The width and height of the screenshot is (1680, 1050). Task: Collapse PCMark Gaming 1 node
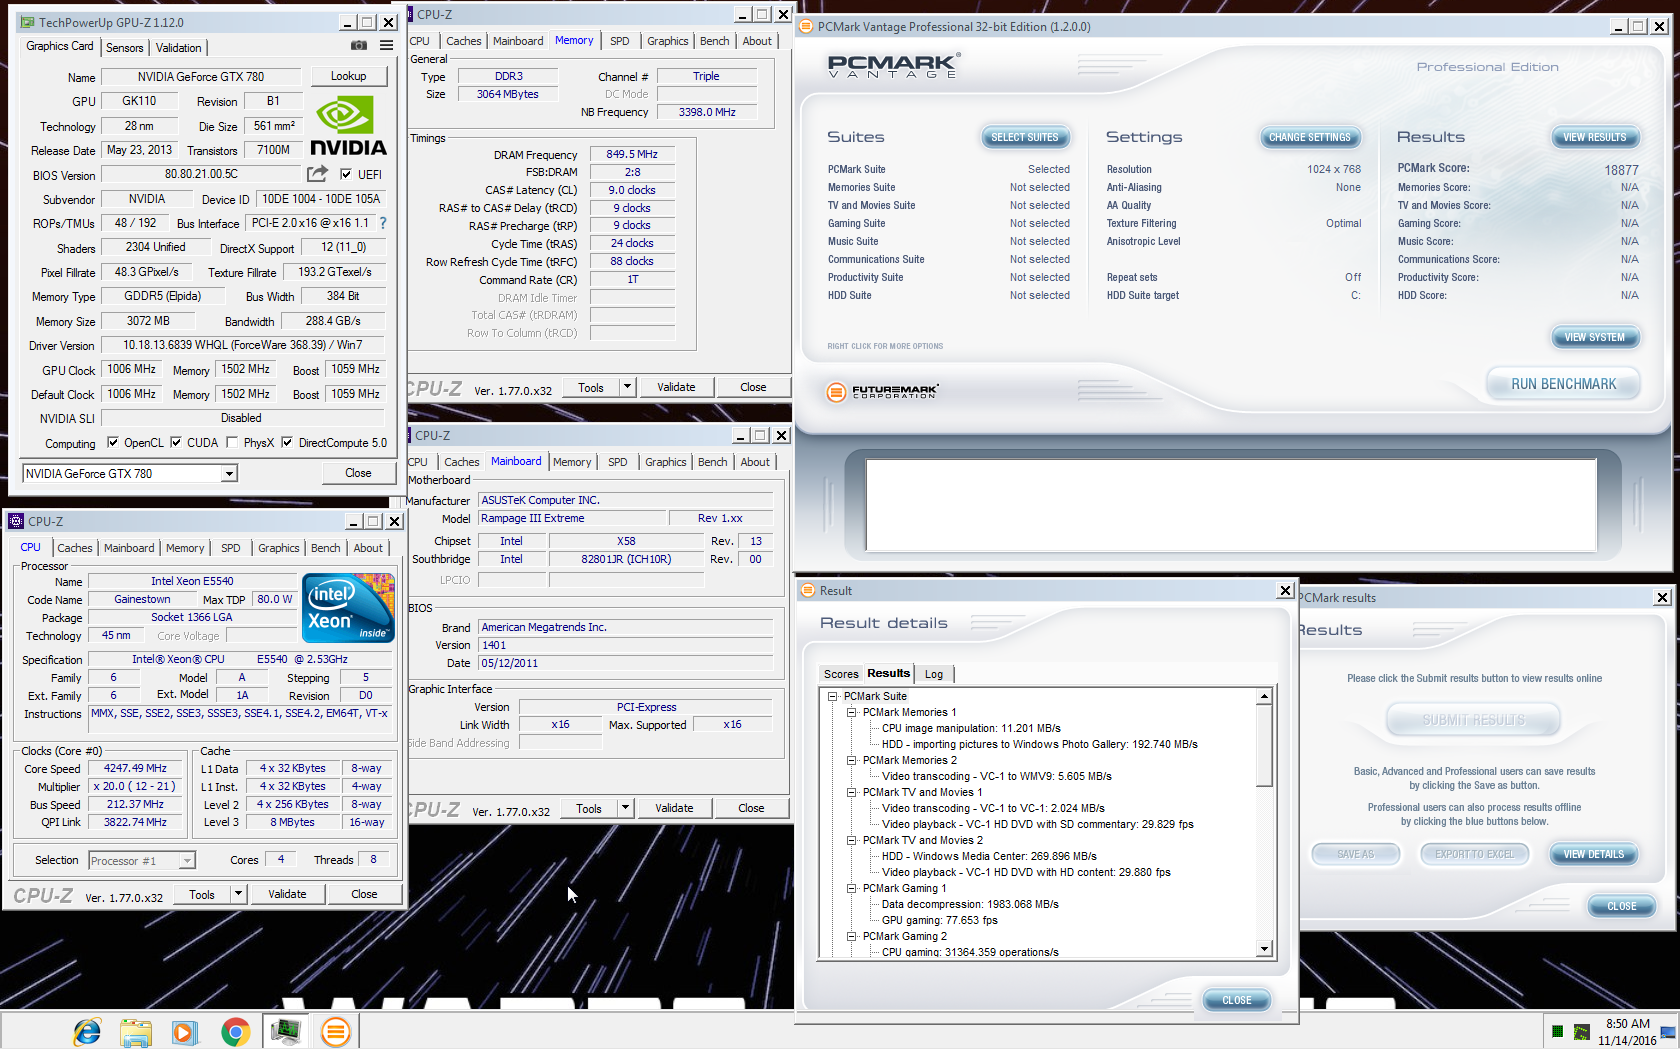click(851, 888)
